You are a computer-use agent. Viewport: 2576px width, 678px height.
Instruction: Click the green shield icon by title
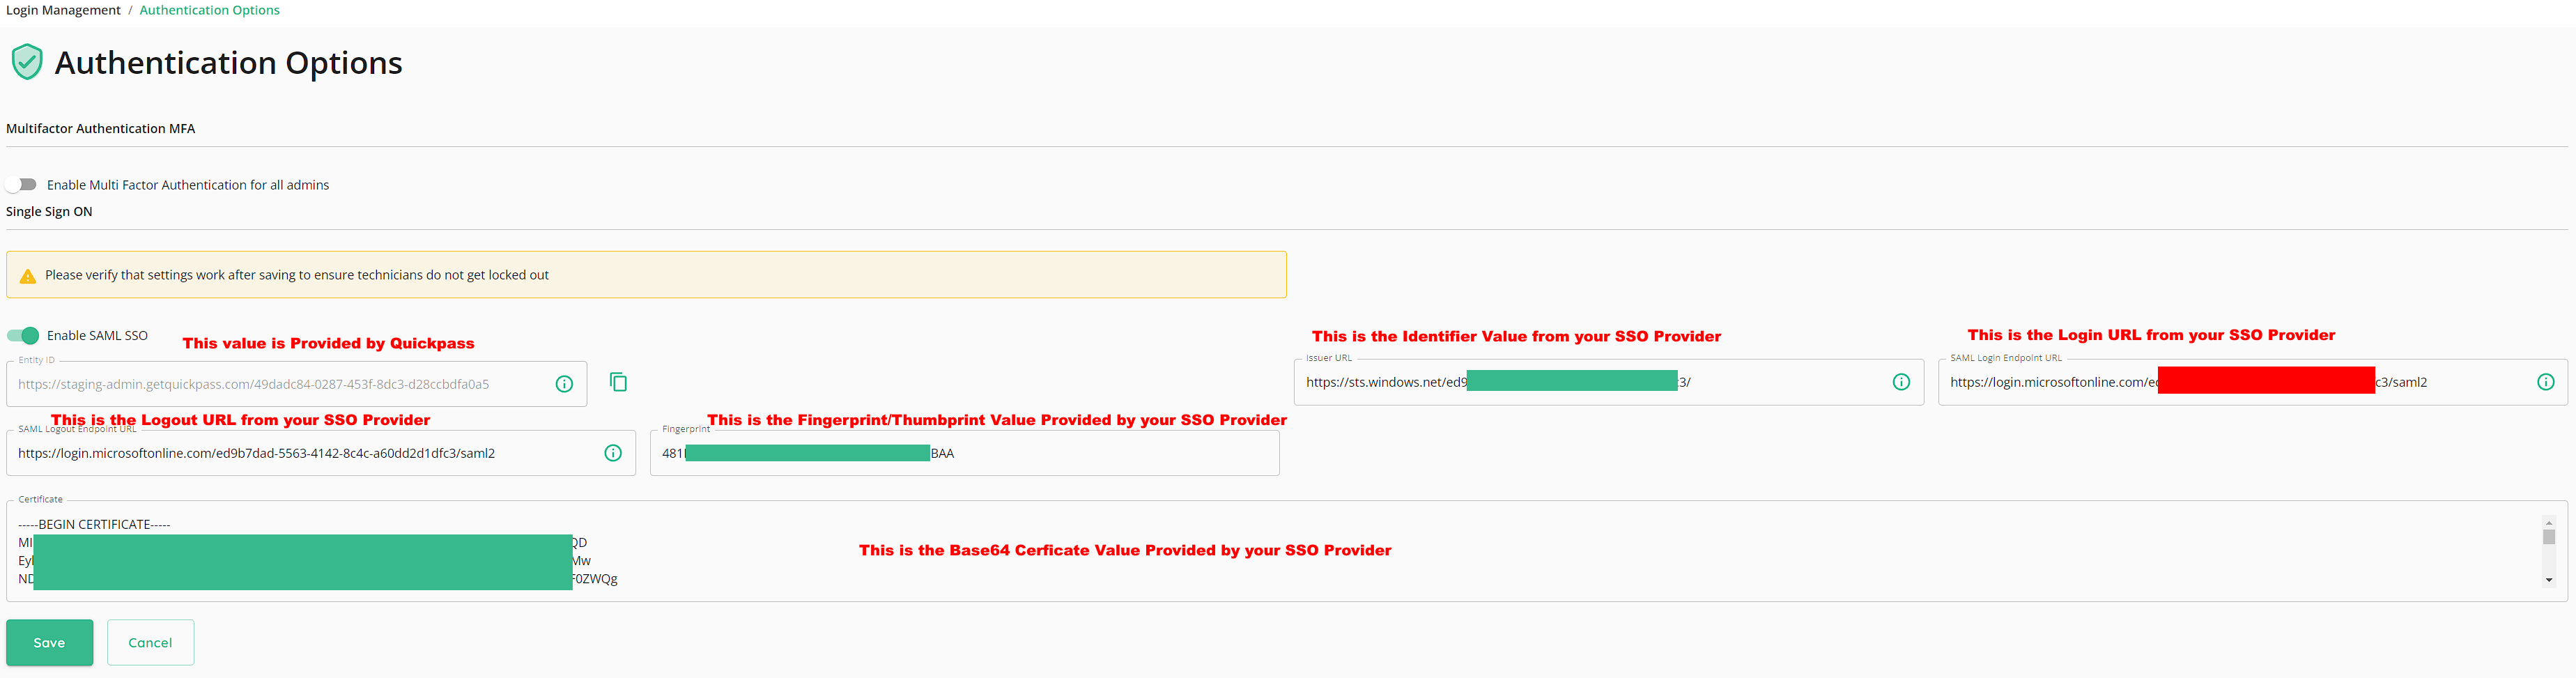27,62
